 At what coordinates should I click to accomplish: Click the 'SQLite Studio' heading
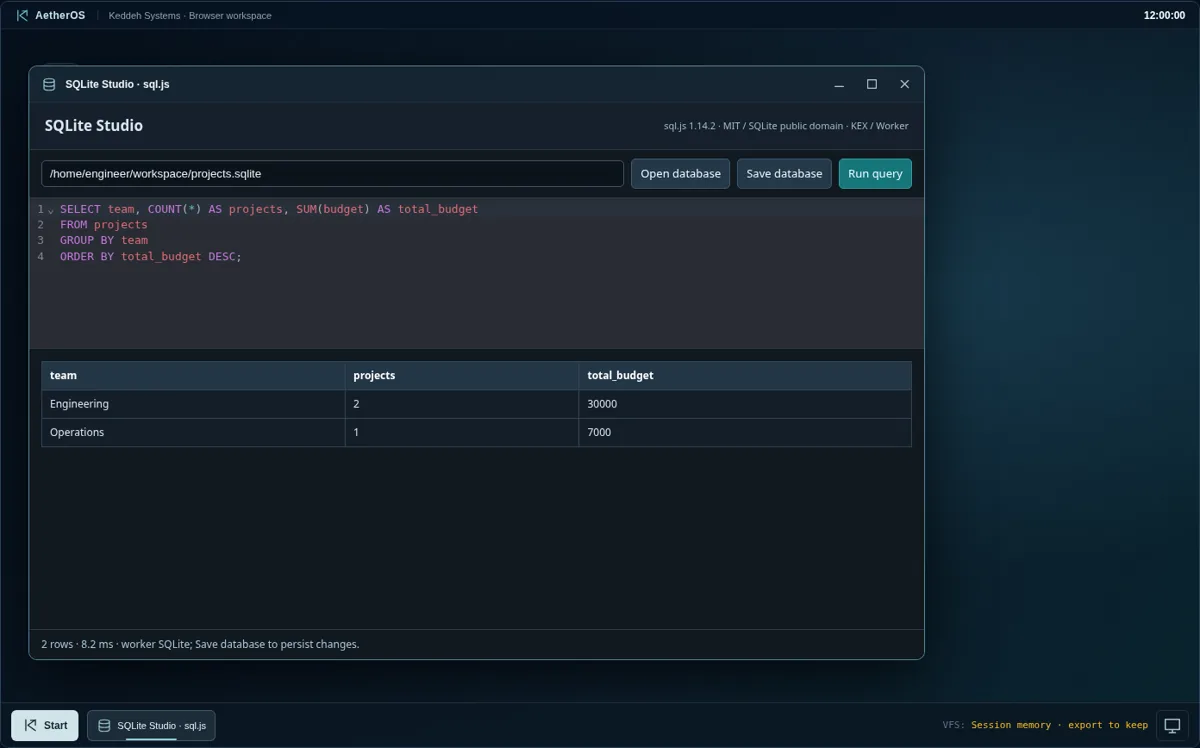click(94, 125)
